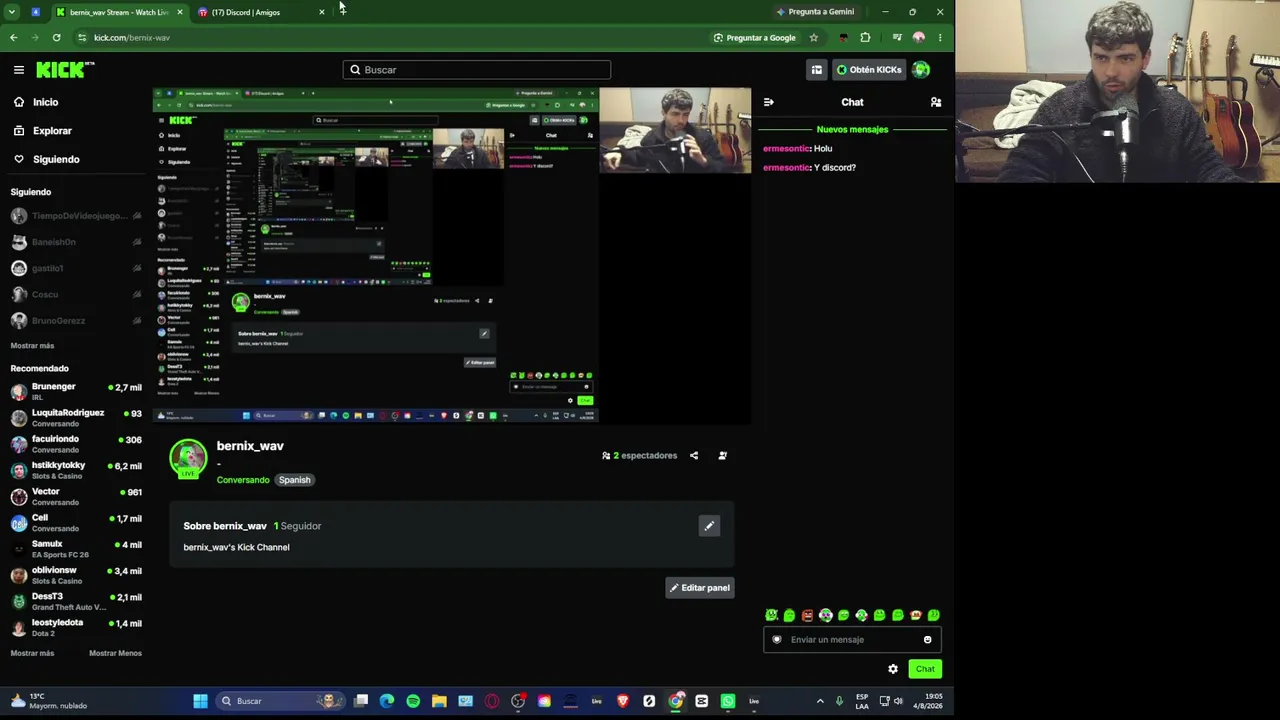Open the Conversando category link
This screenshot has height=720, width=1280.
[x=243, y=480]
